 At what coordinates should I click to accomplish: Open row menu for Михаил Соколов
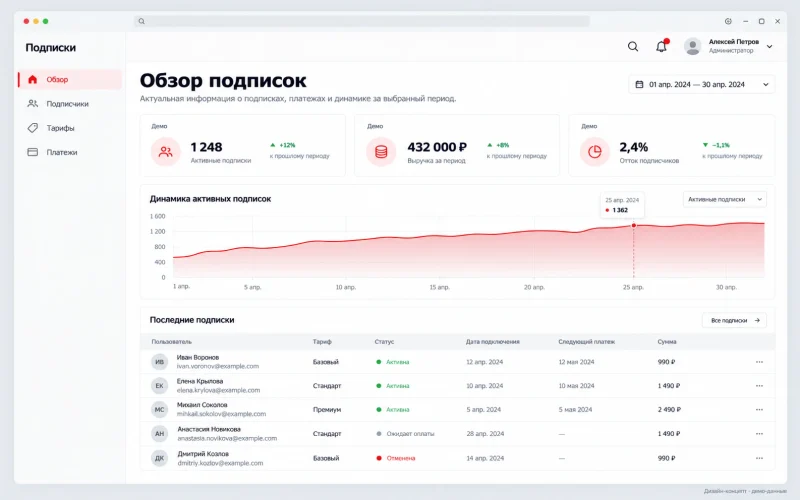point(759,410)
